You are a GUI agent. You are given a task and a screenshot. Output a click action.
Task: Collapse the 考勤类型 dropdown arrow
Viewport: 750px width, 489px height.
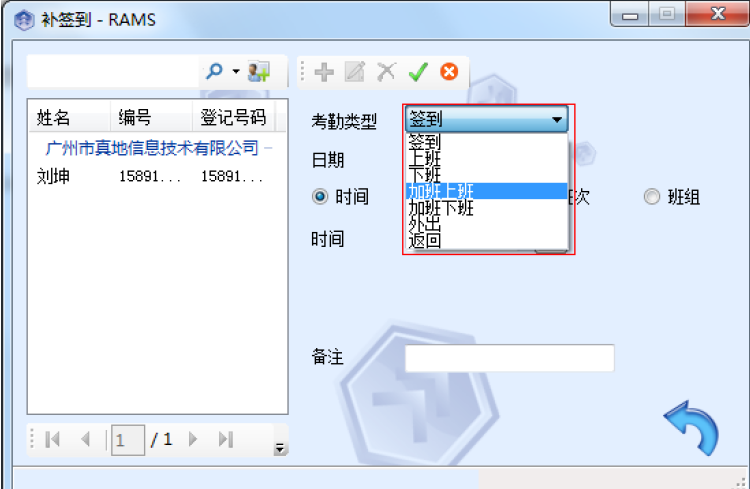[556, 120]
